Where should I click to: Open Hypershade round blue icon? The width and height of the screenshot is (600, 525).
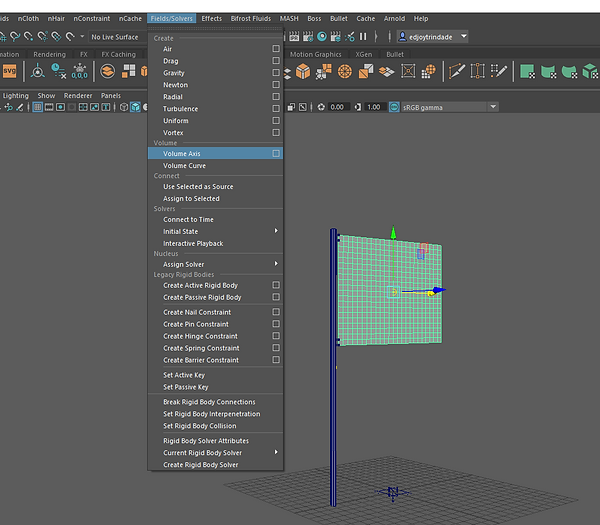coord(322,36)
